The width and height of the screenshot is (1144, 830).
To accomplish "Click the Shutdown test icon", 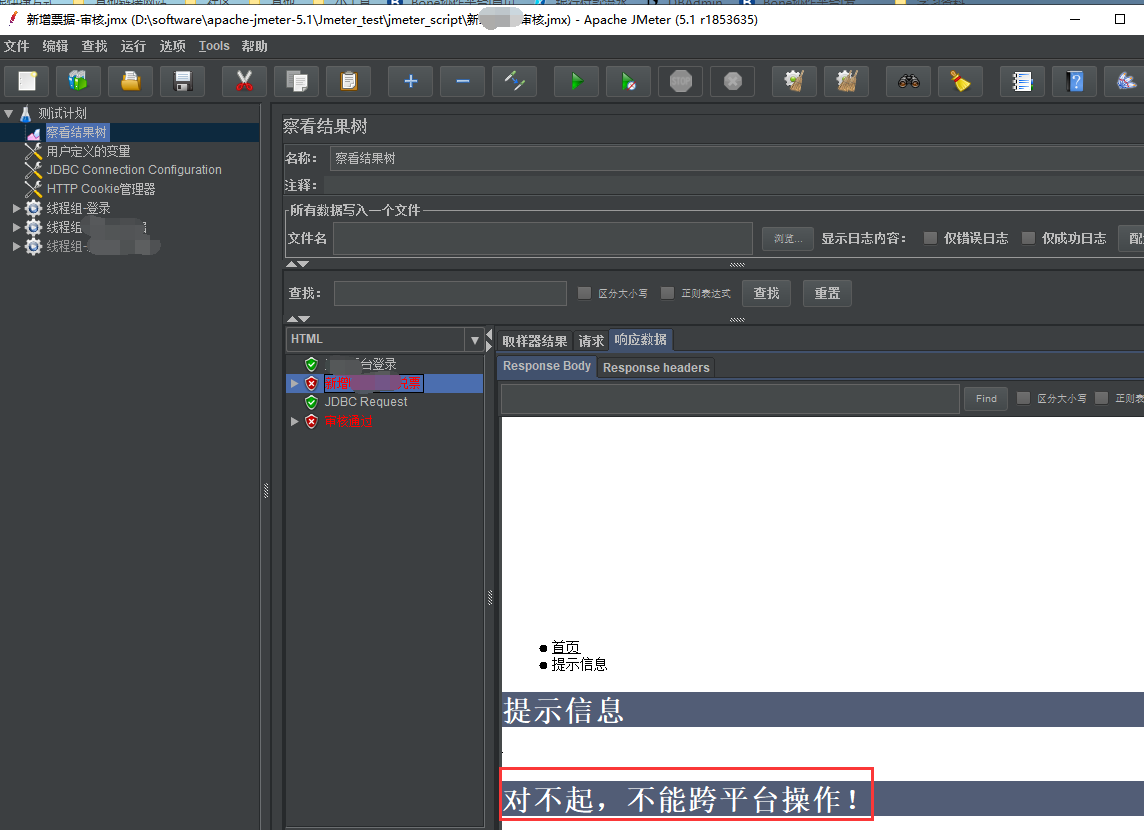I will (x=733, y=81).
